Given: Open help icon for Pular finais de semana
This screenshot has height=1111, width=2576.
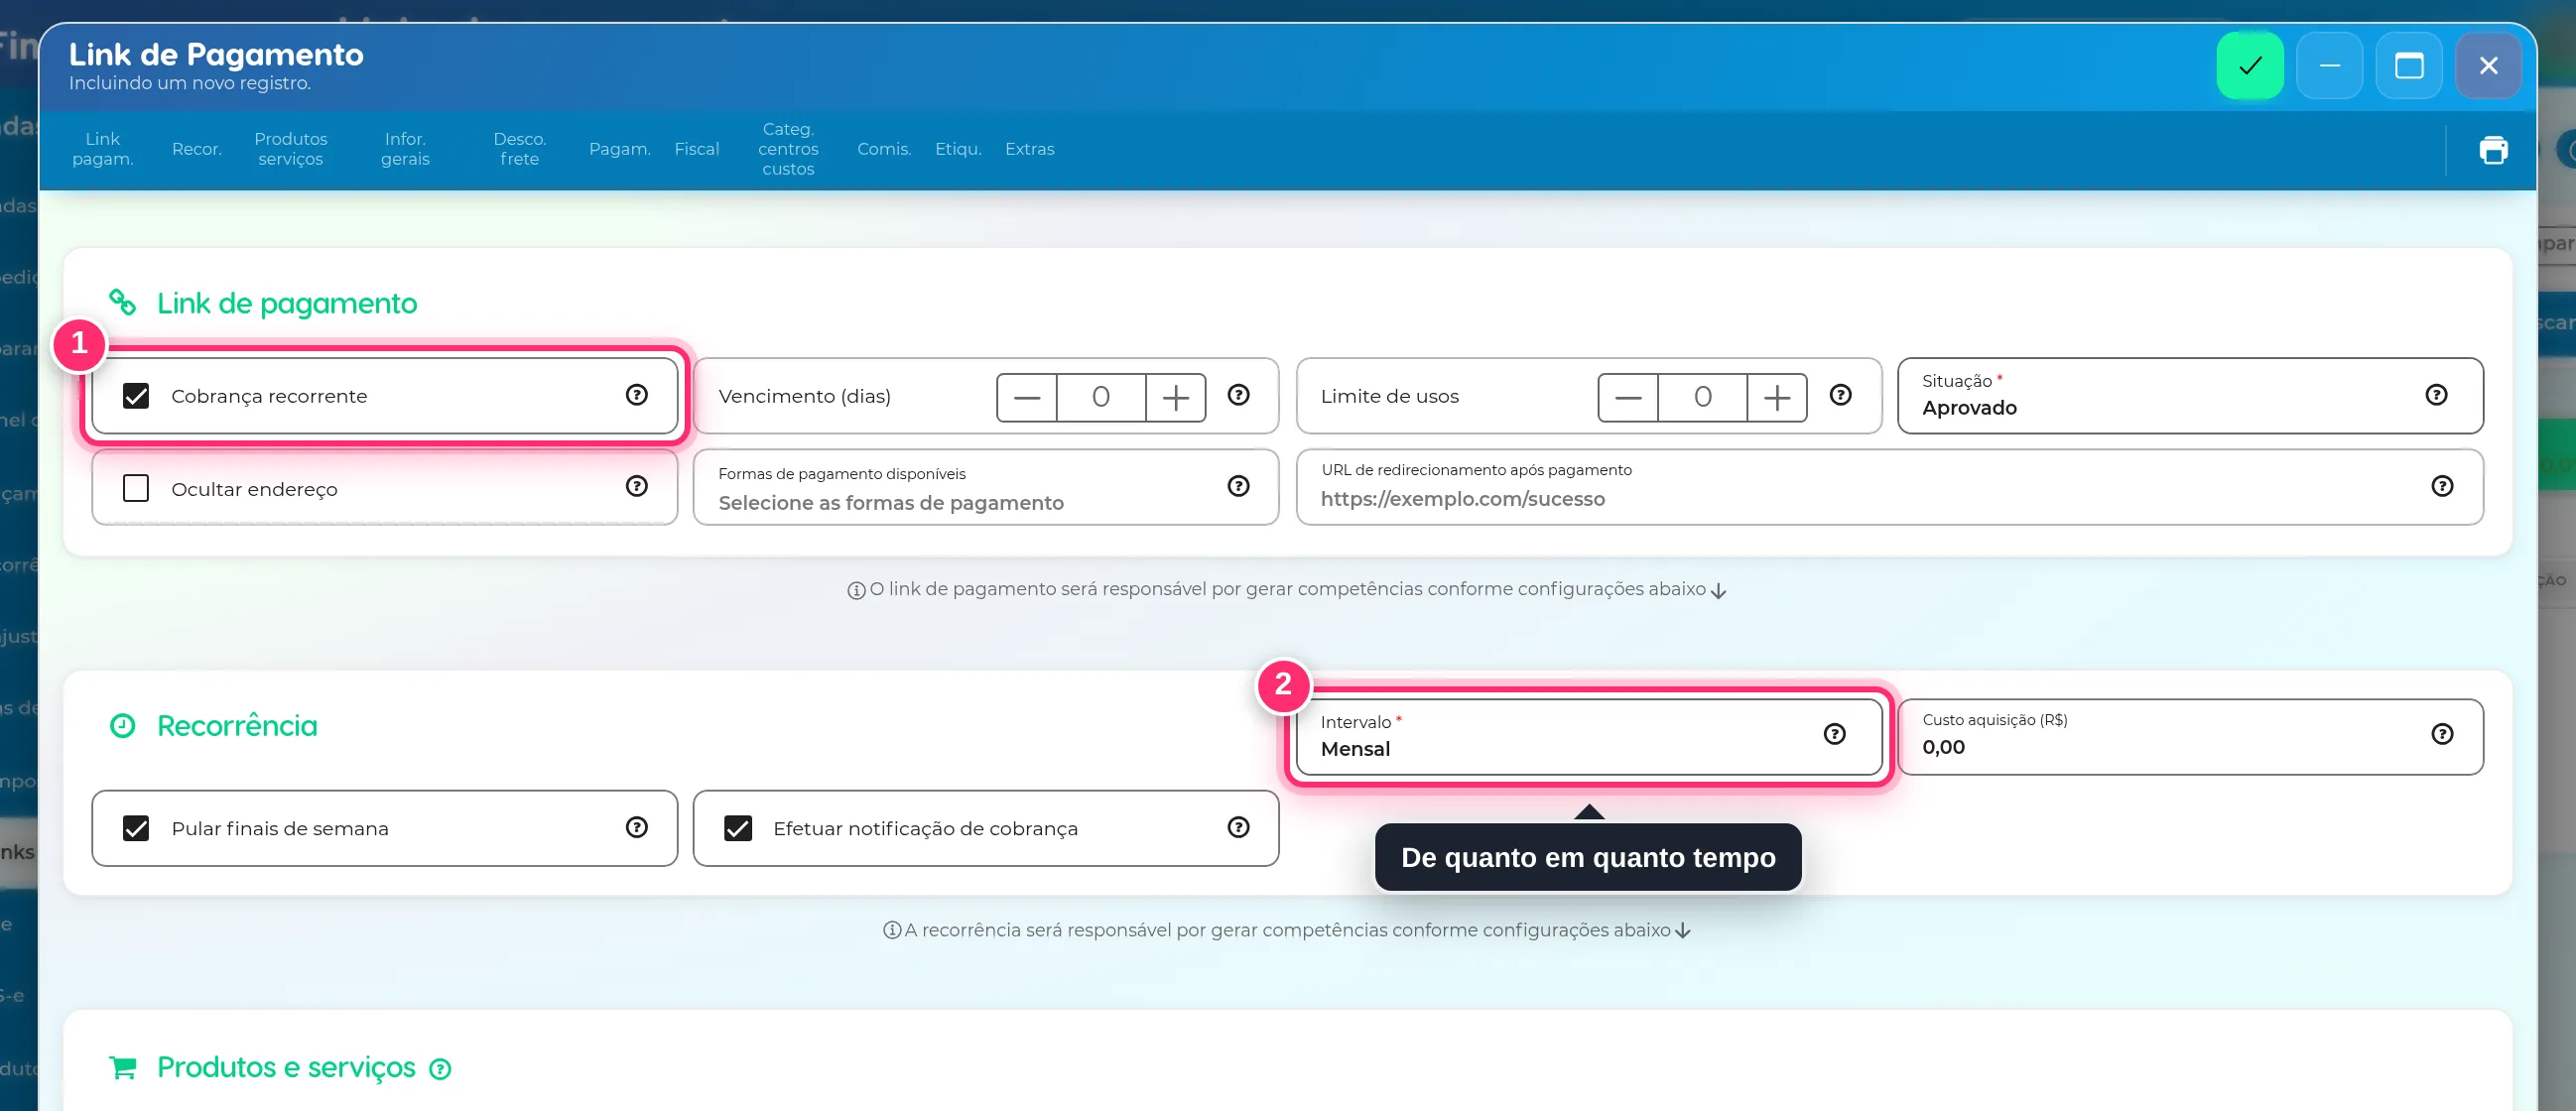Looking at the screenshot, I should (636, 827).
